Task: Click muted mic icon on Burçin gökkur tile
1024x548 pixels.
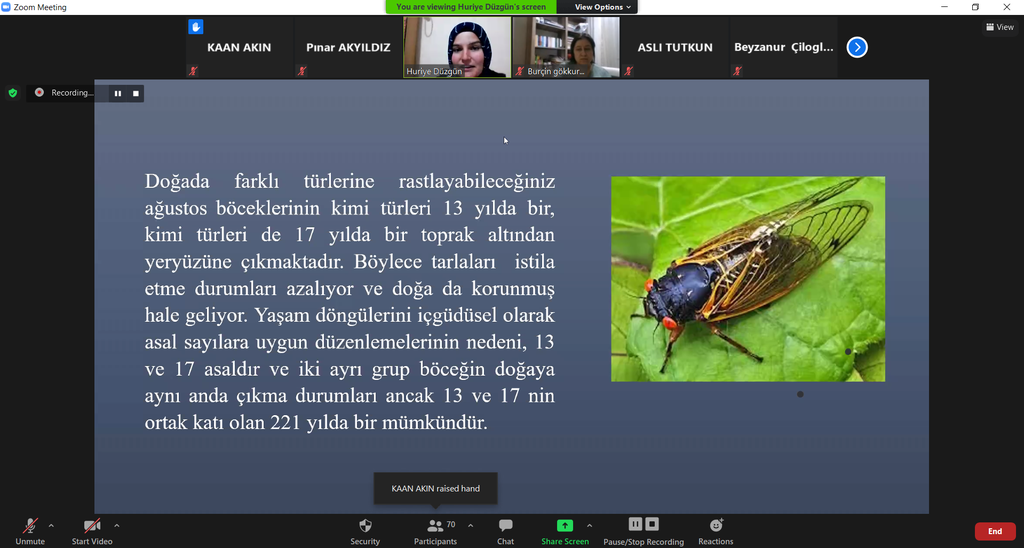Action: click(x=520, y=71)
